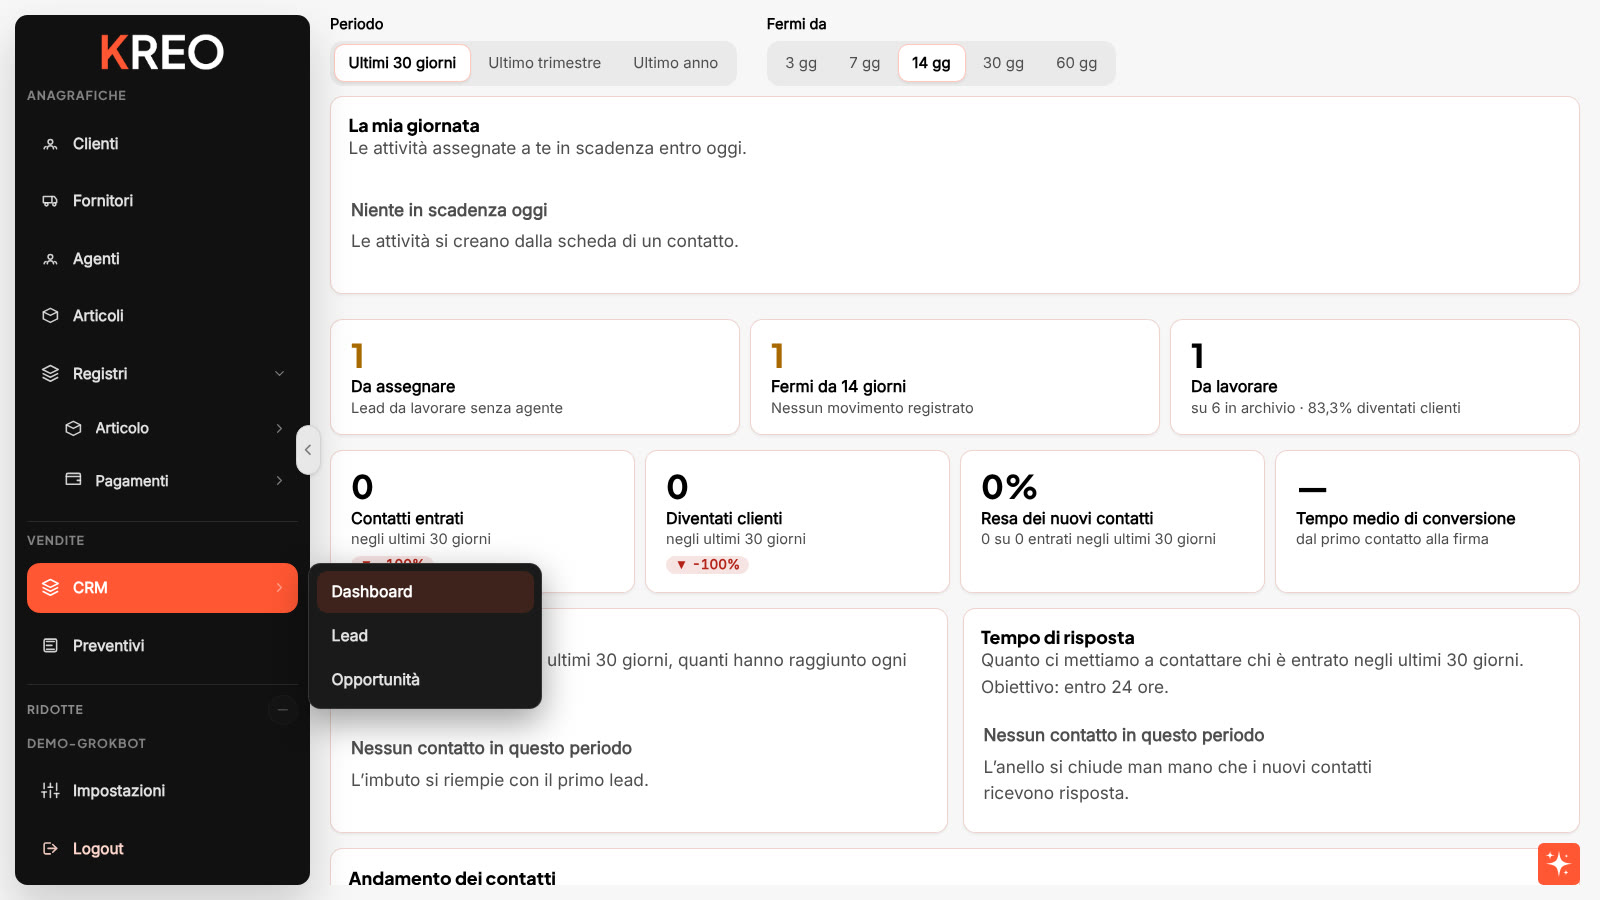
Task: Click the Contatti entrati label
Action: (x=407, y=519)
